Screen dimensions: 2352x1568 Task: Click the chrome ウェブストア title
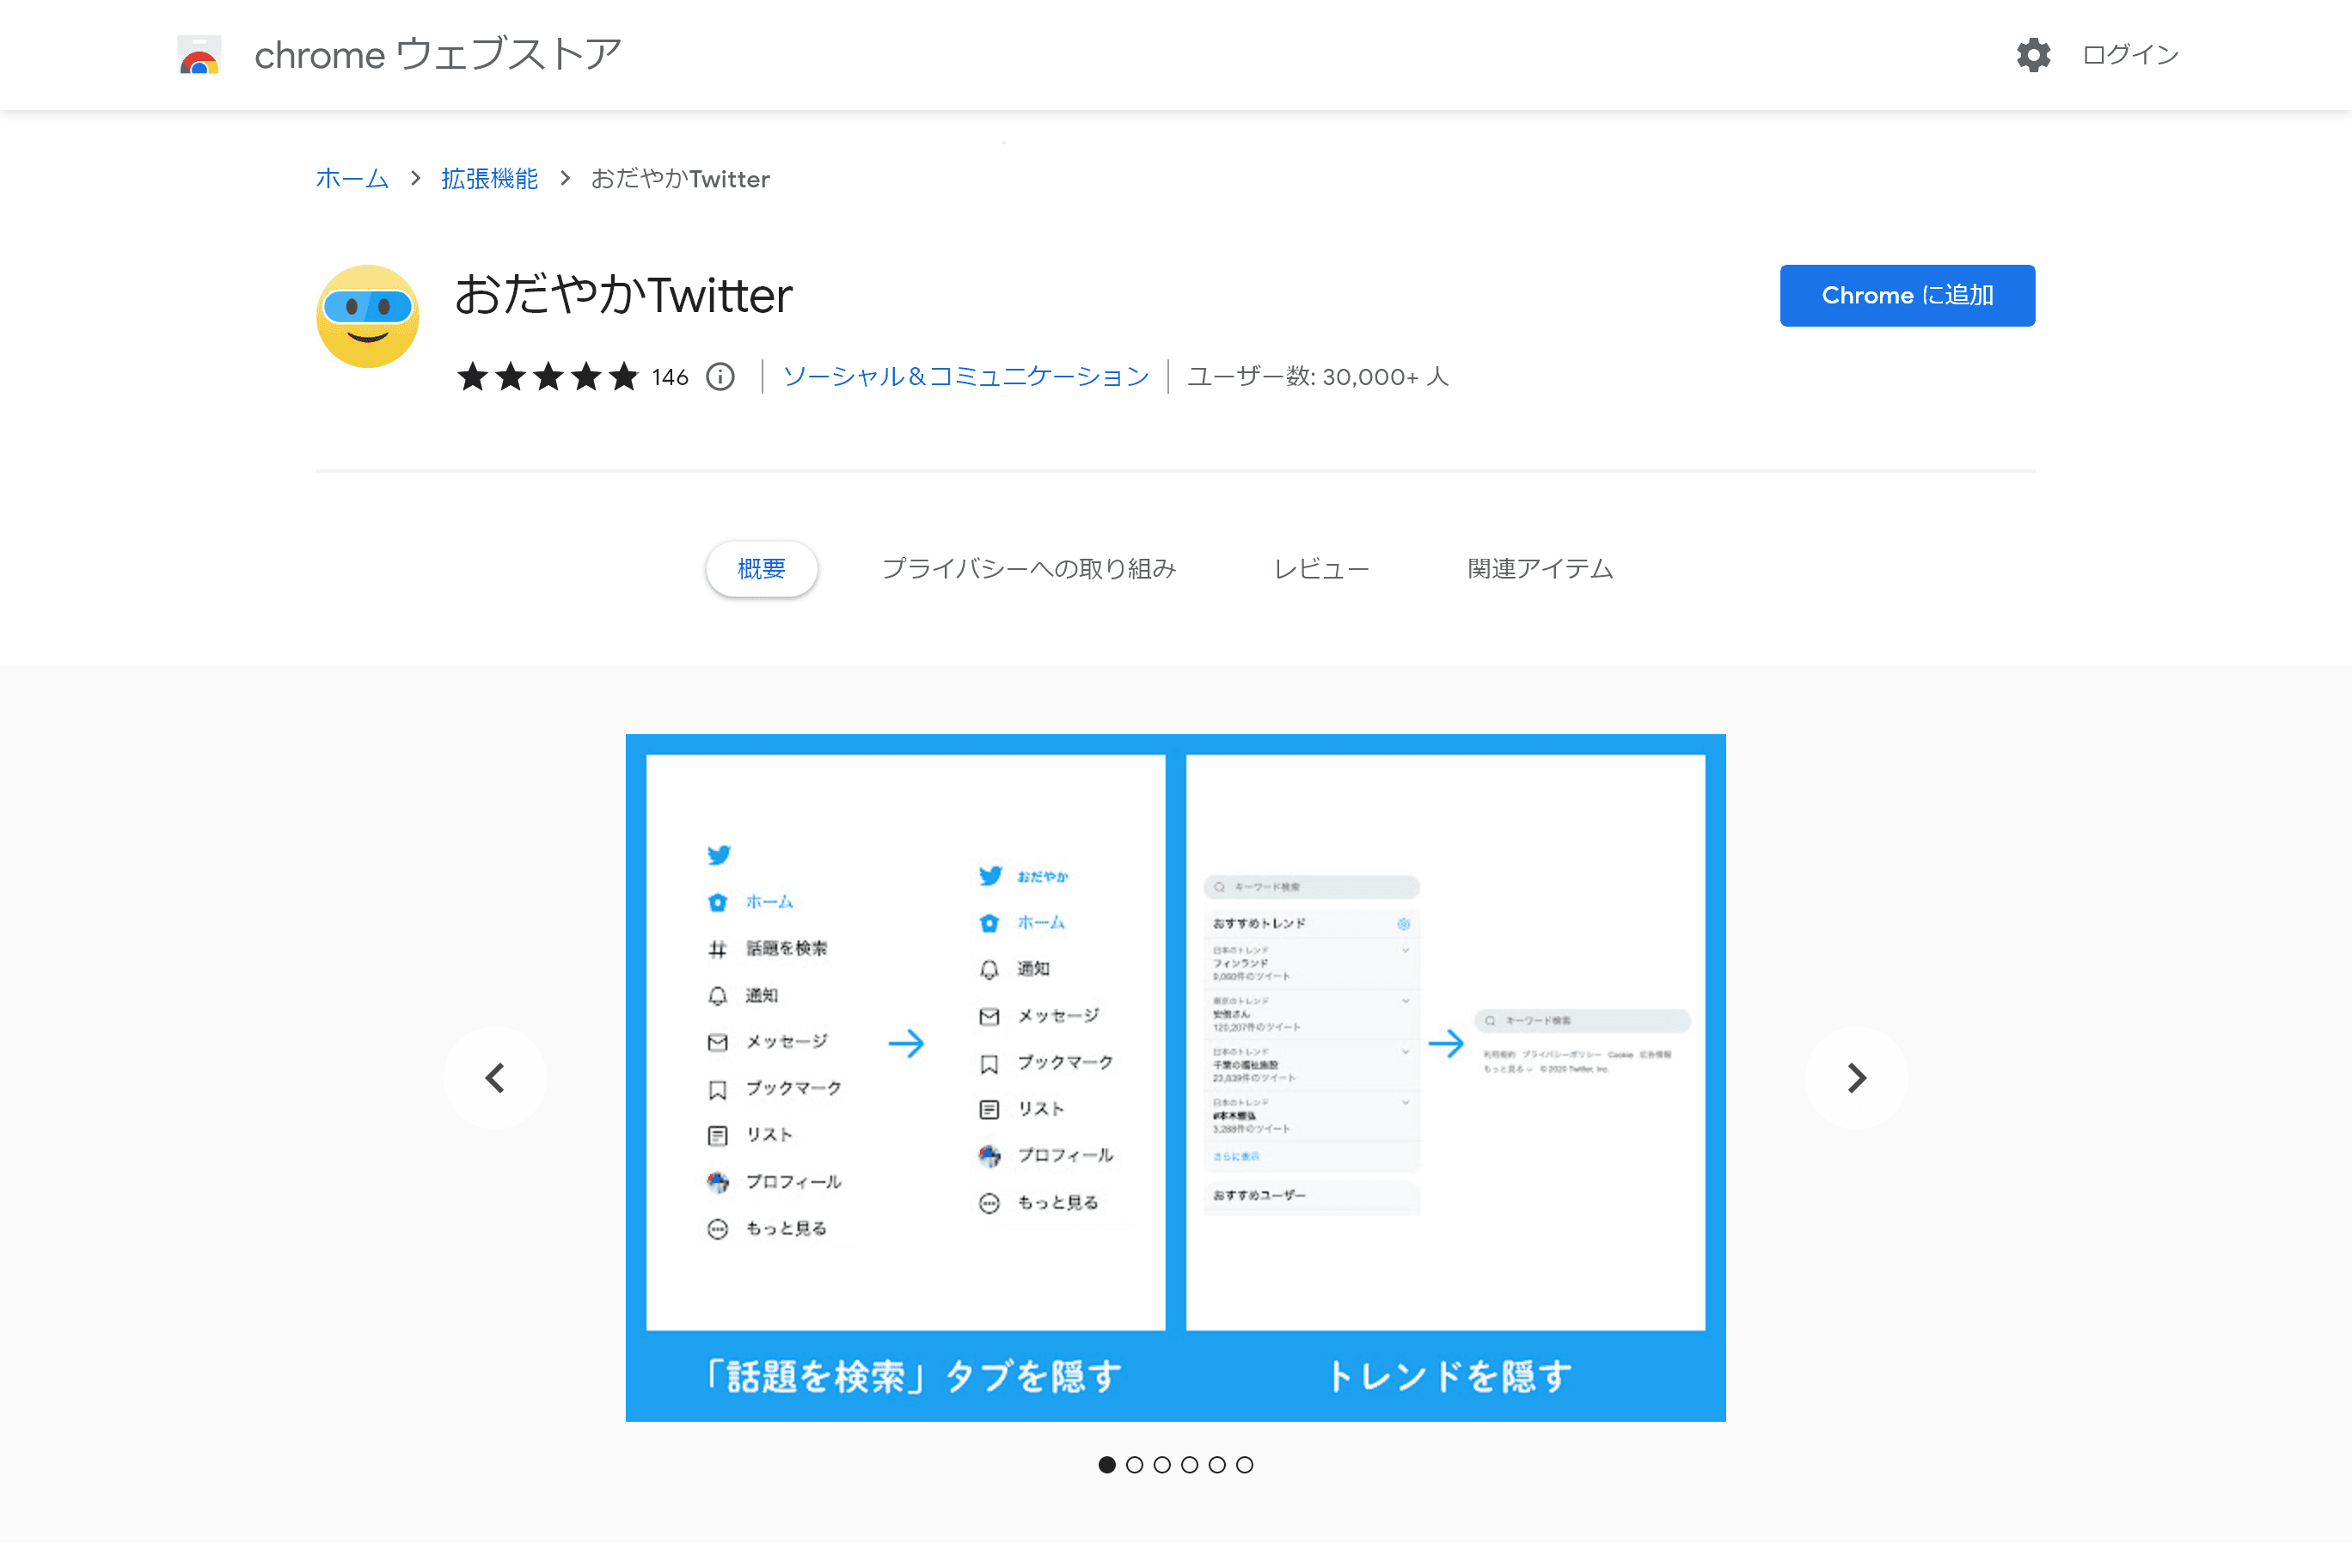pos(438,55)
